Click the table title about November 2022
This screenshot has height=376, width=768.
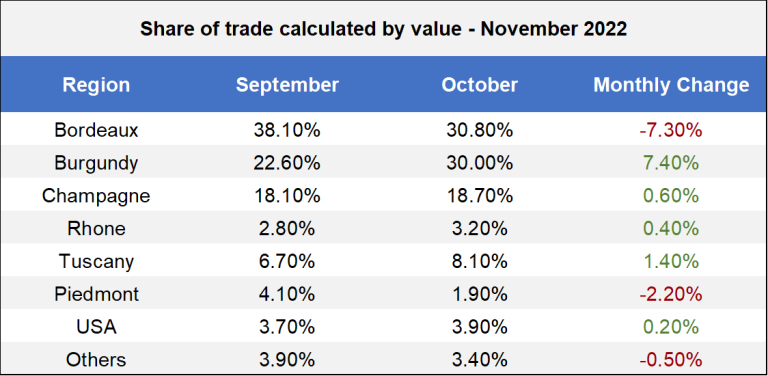[384, 29]
